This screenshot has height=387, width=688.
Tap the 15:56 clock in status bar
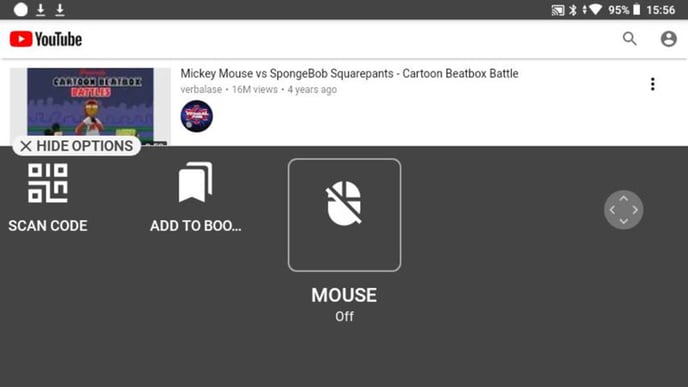click(660, 10)
